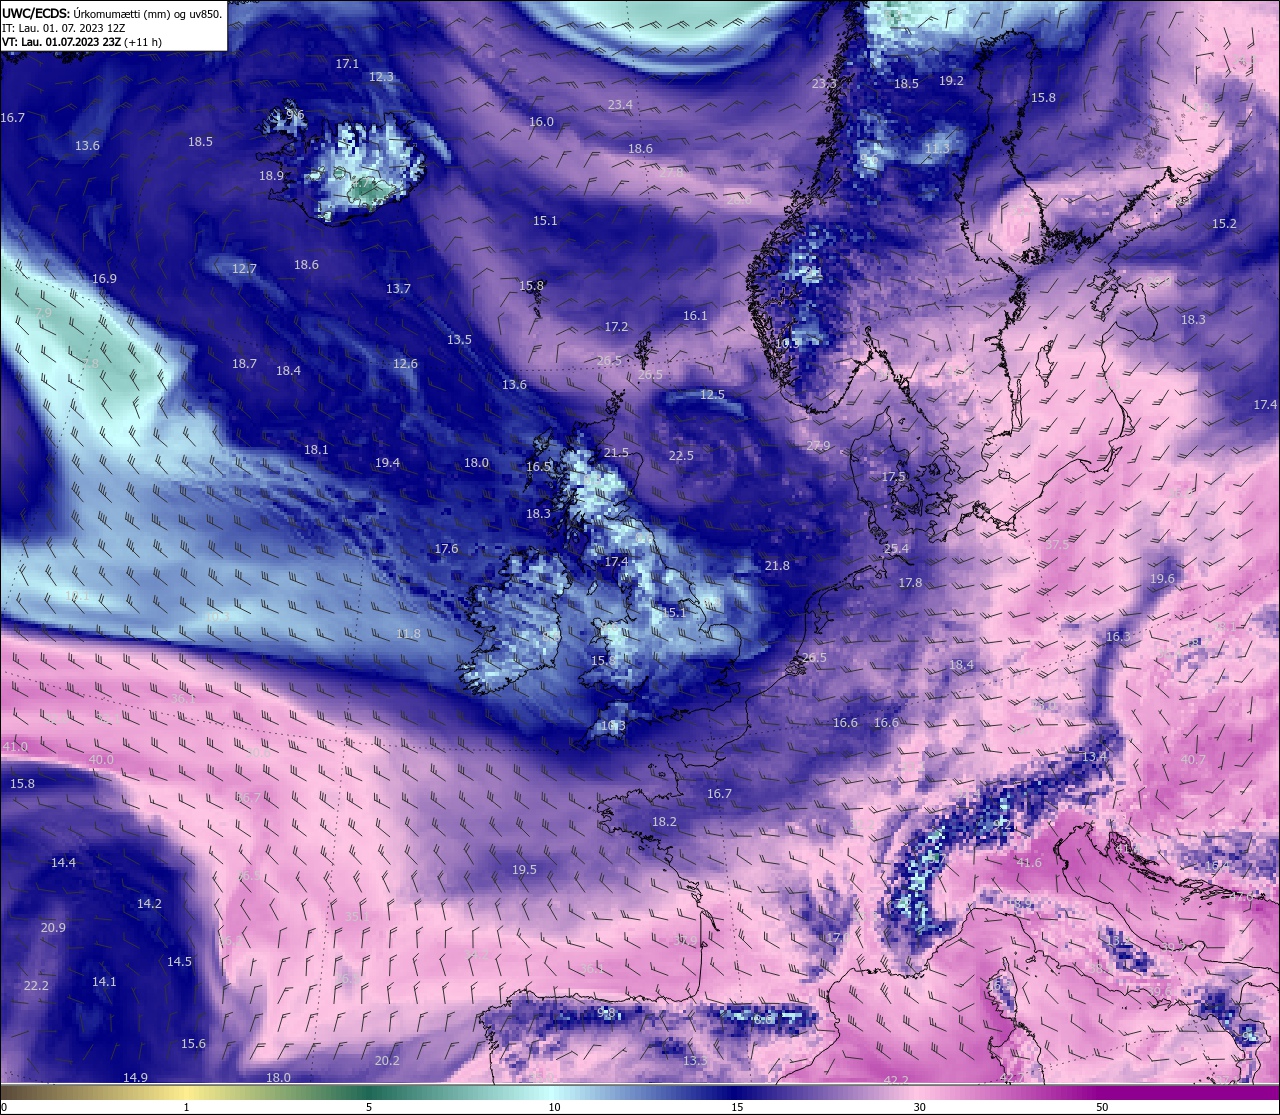This screenshot has width=1280, height=1115.
Task: Click the 18.2 value over Brittany
Action: click(x=664, y=822)
